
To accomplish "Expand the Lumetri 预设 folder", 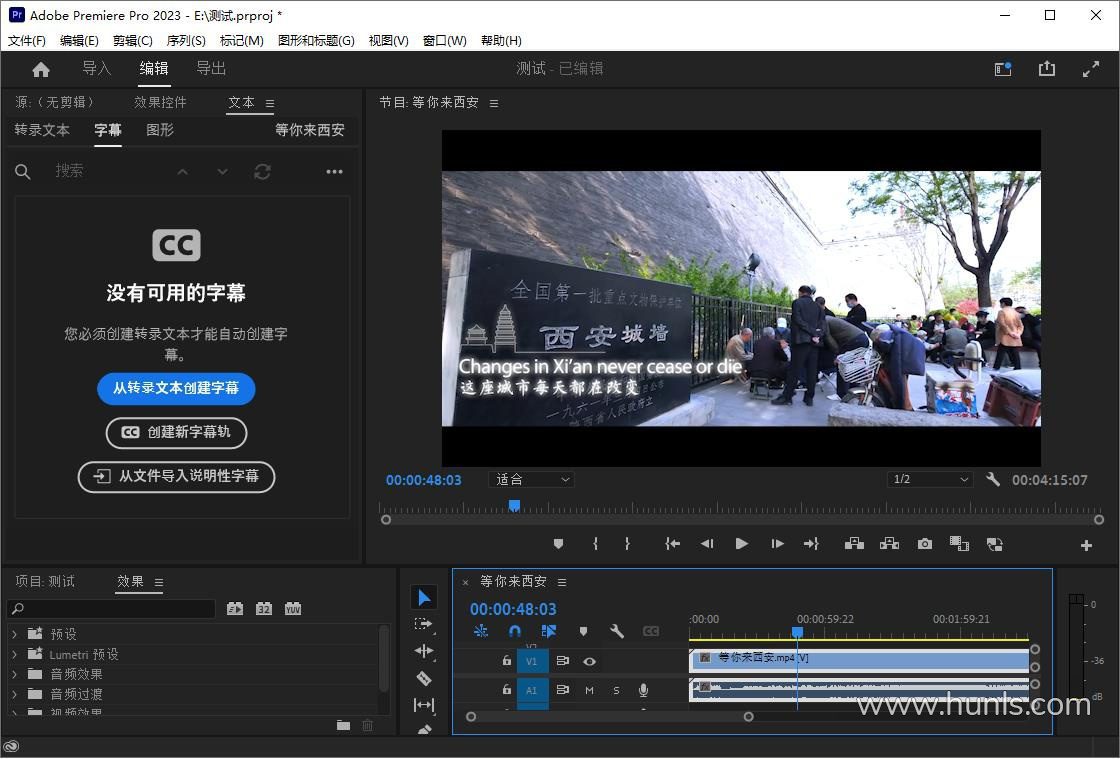I will [14, 654].
